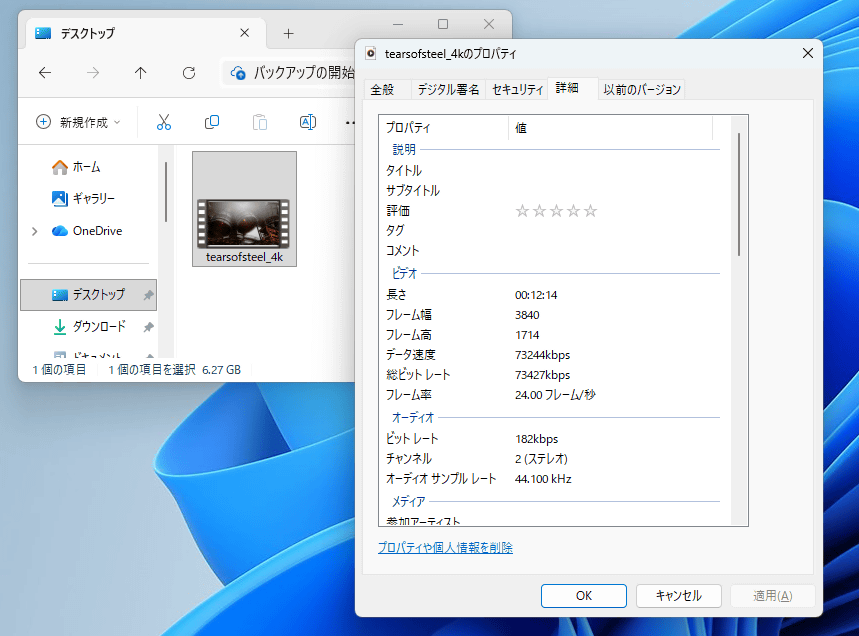Click the OK button in properties dialog
This screenshot has height=636, width=859.
(x=584, y=595)
